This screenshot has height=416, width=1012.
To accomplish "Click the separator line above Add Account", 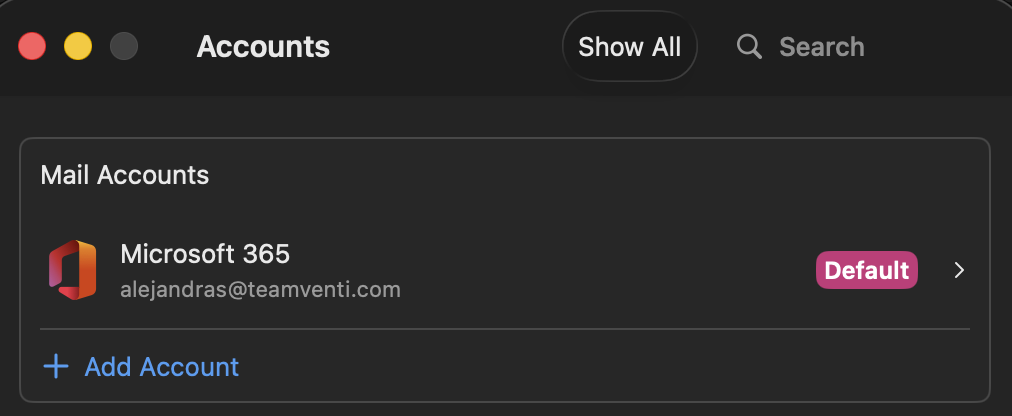I will click(x=505, y=328).
